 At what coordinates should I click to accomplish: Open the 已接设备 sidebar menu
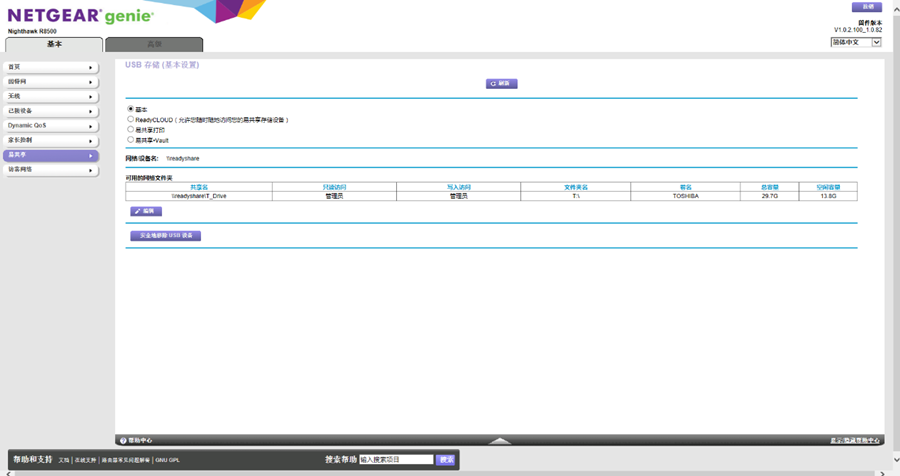pos(50,111)
